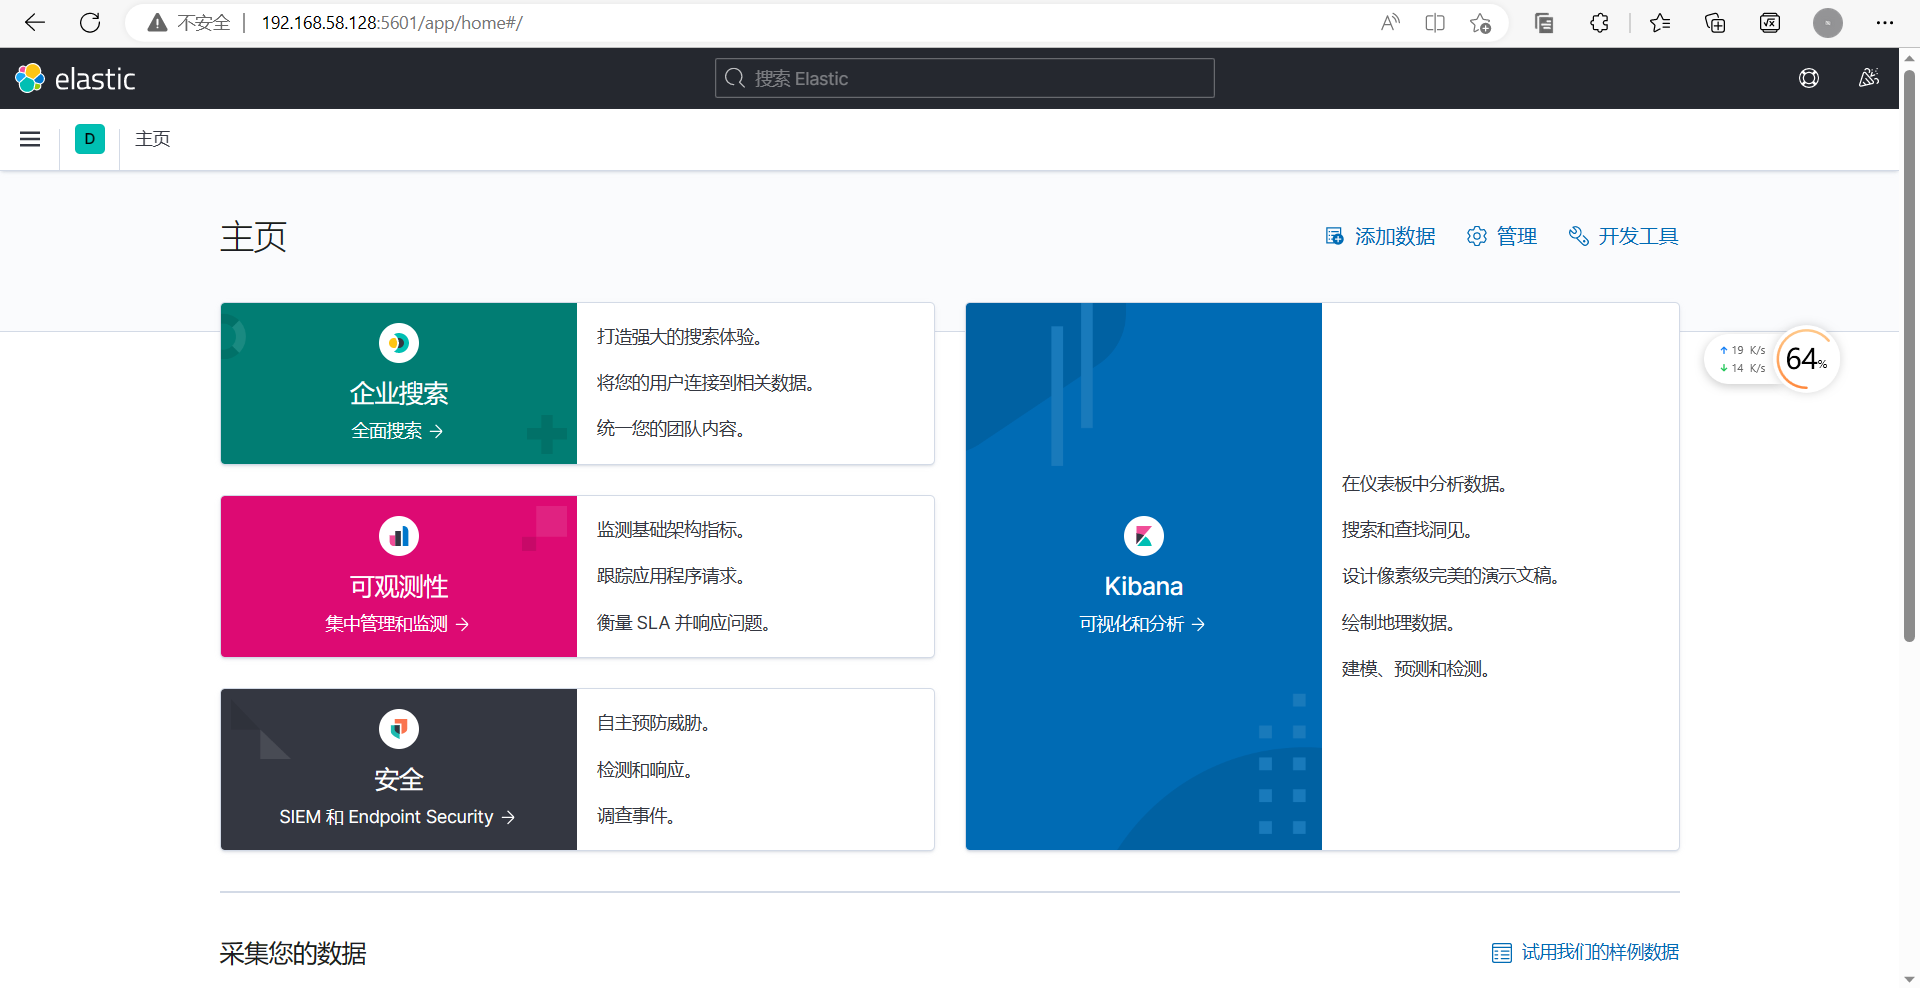This screenshot has height=988, width=1920.
Task: Reload the page with the refresh icon
Action: (x=90, y=22)
